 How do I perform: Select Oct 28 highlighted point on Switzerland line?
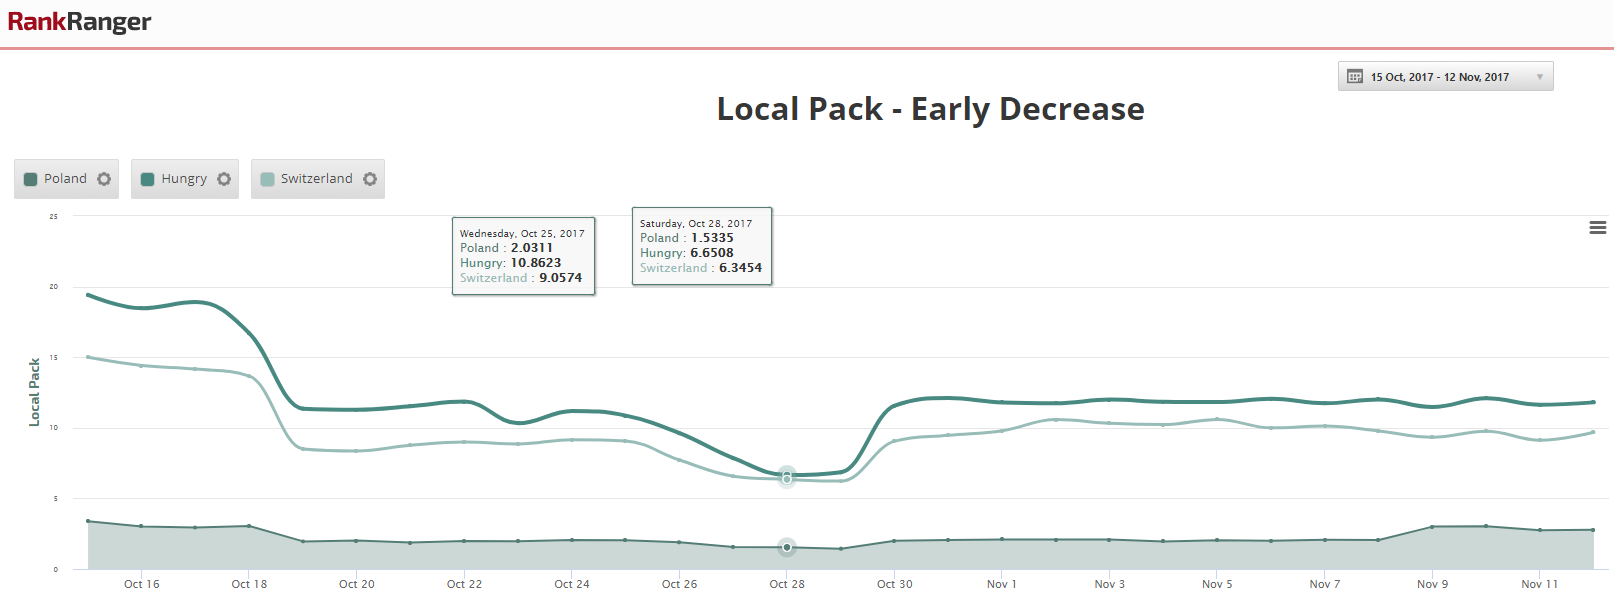(787, 478)
